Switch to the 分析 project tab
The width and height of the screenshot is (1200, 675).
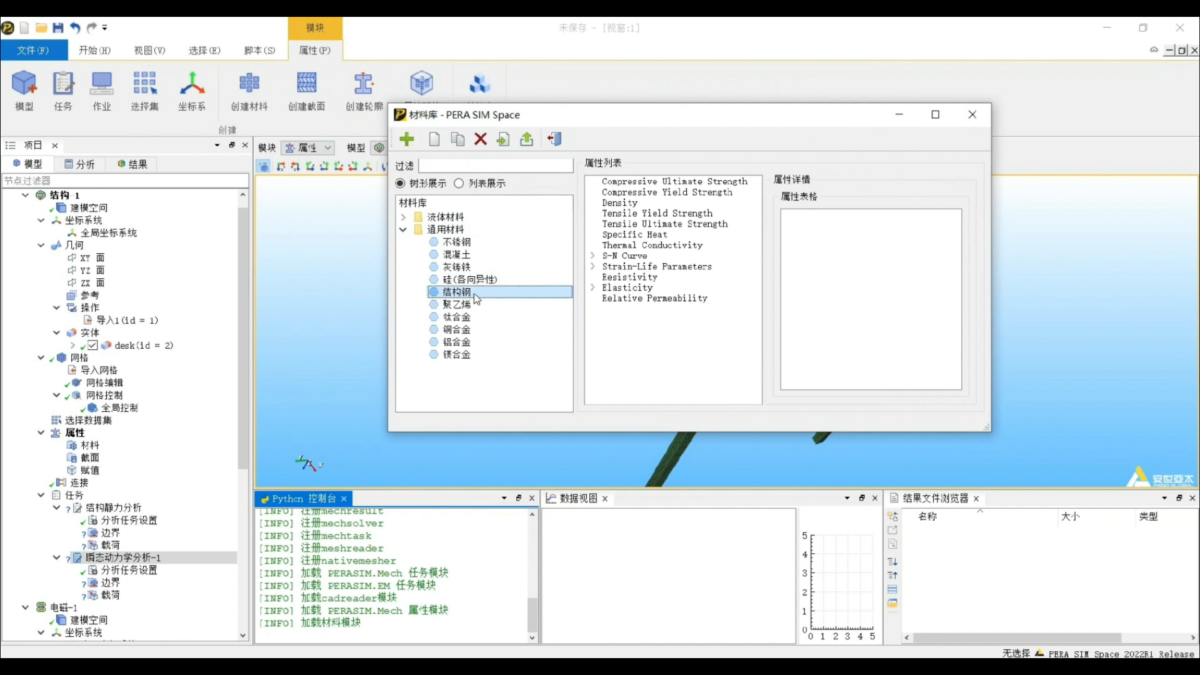point(80,164)
